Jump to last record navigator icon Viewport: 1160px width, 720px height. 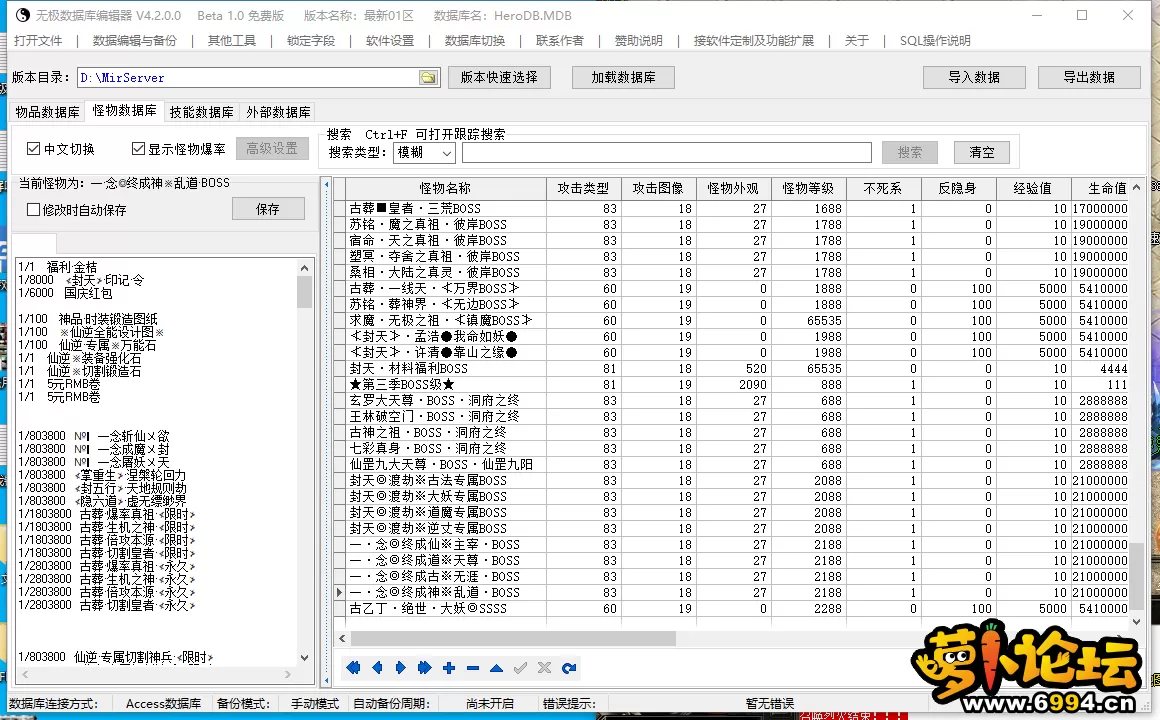(x=425, y=668)
